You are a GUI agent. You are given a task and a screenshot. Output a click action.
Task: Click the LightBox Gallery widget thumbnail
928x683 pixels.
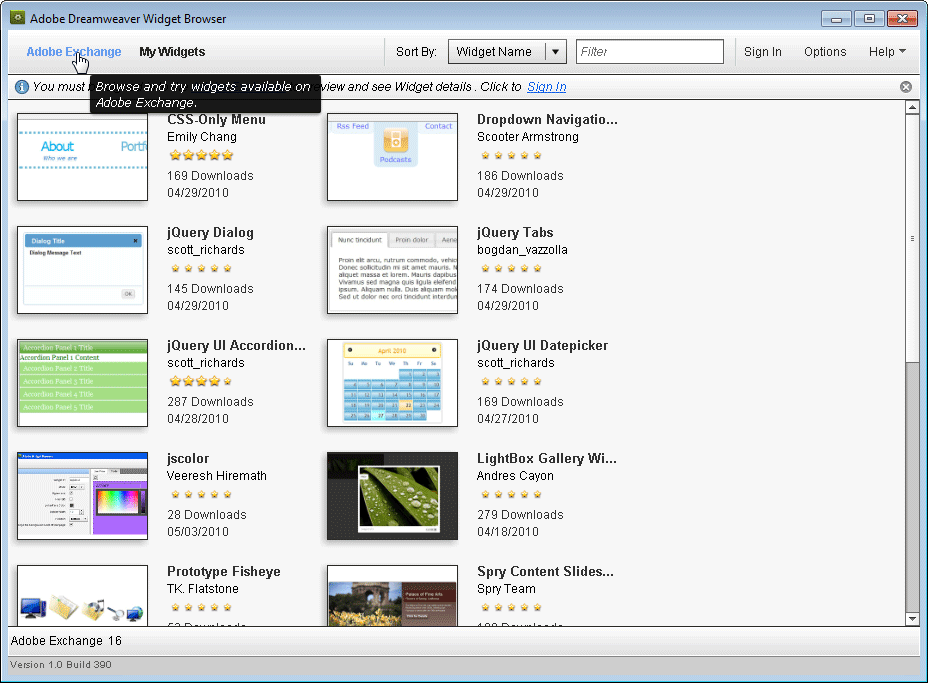click(392, 495)
